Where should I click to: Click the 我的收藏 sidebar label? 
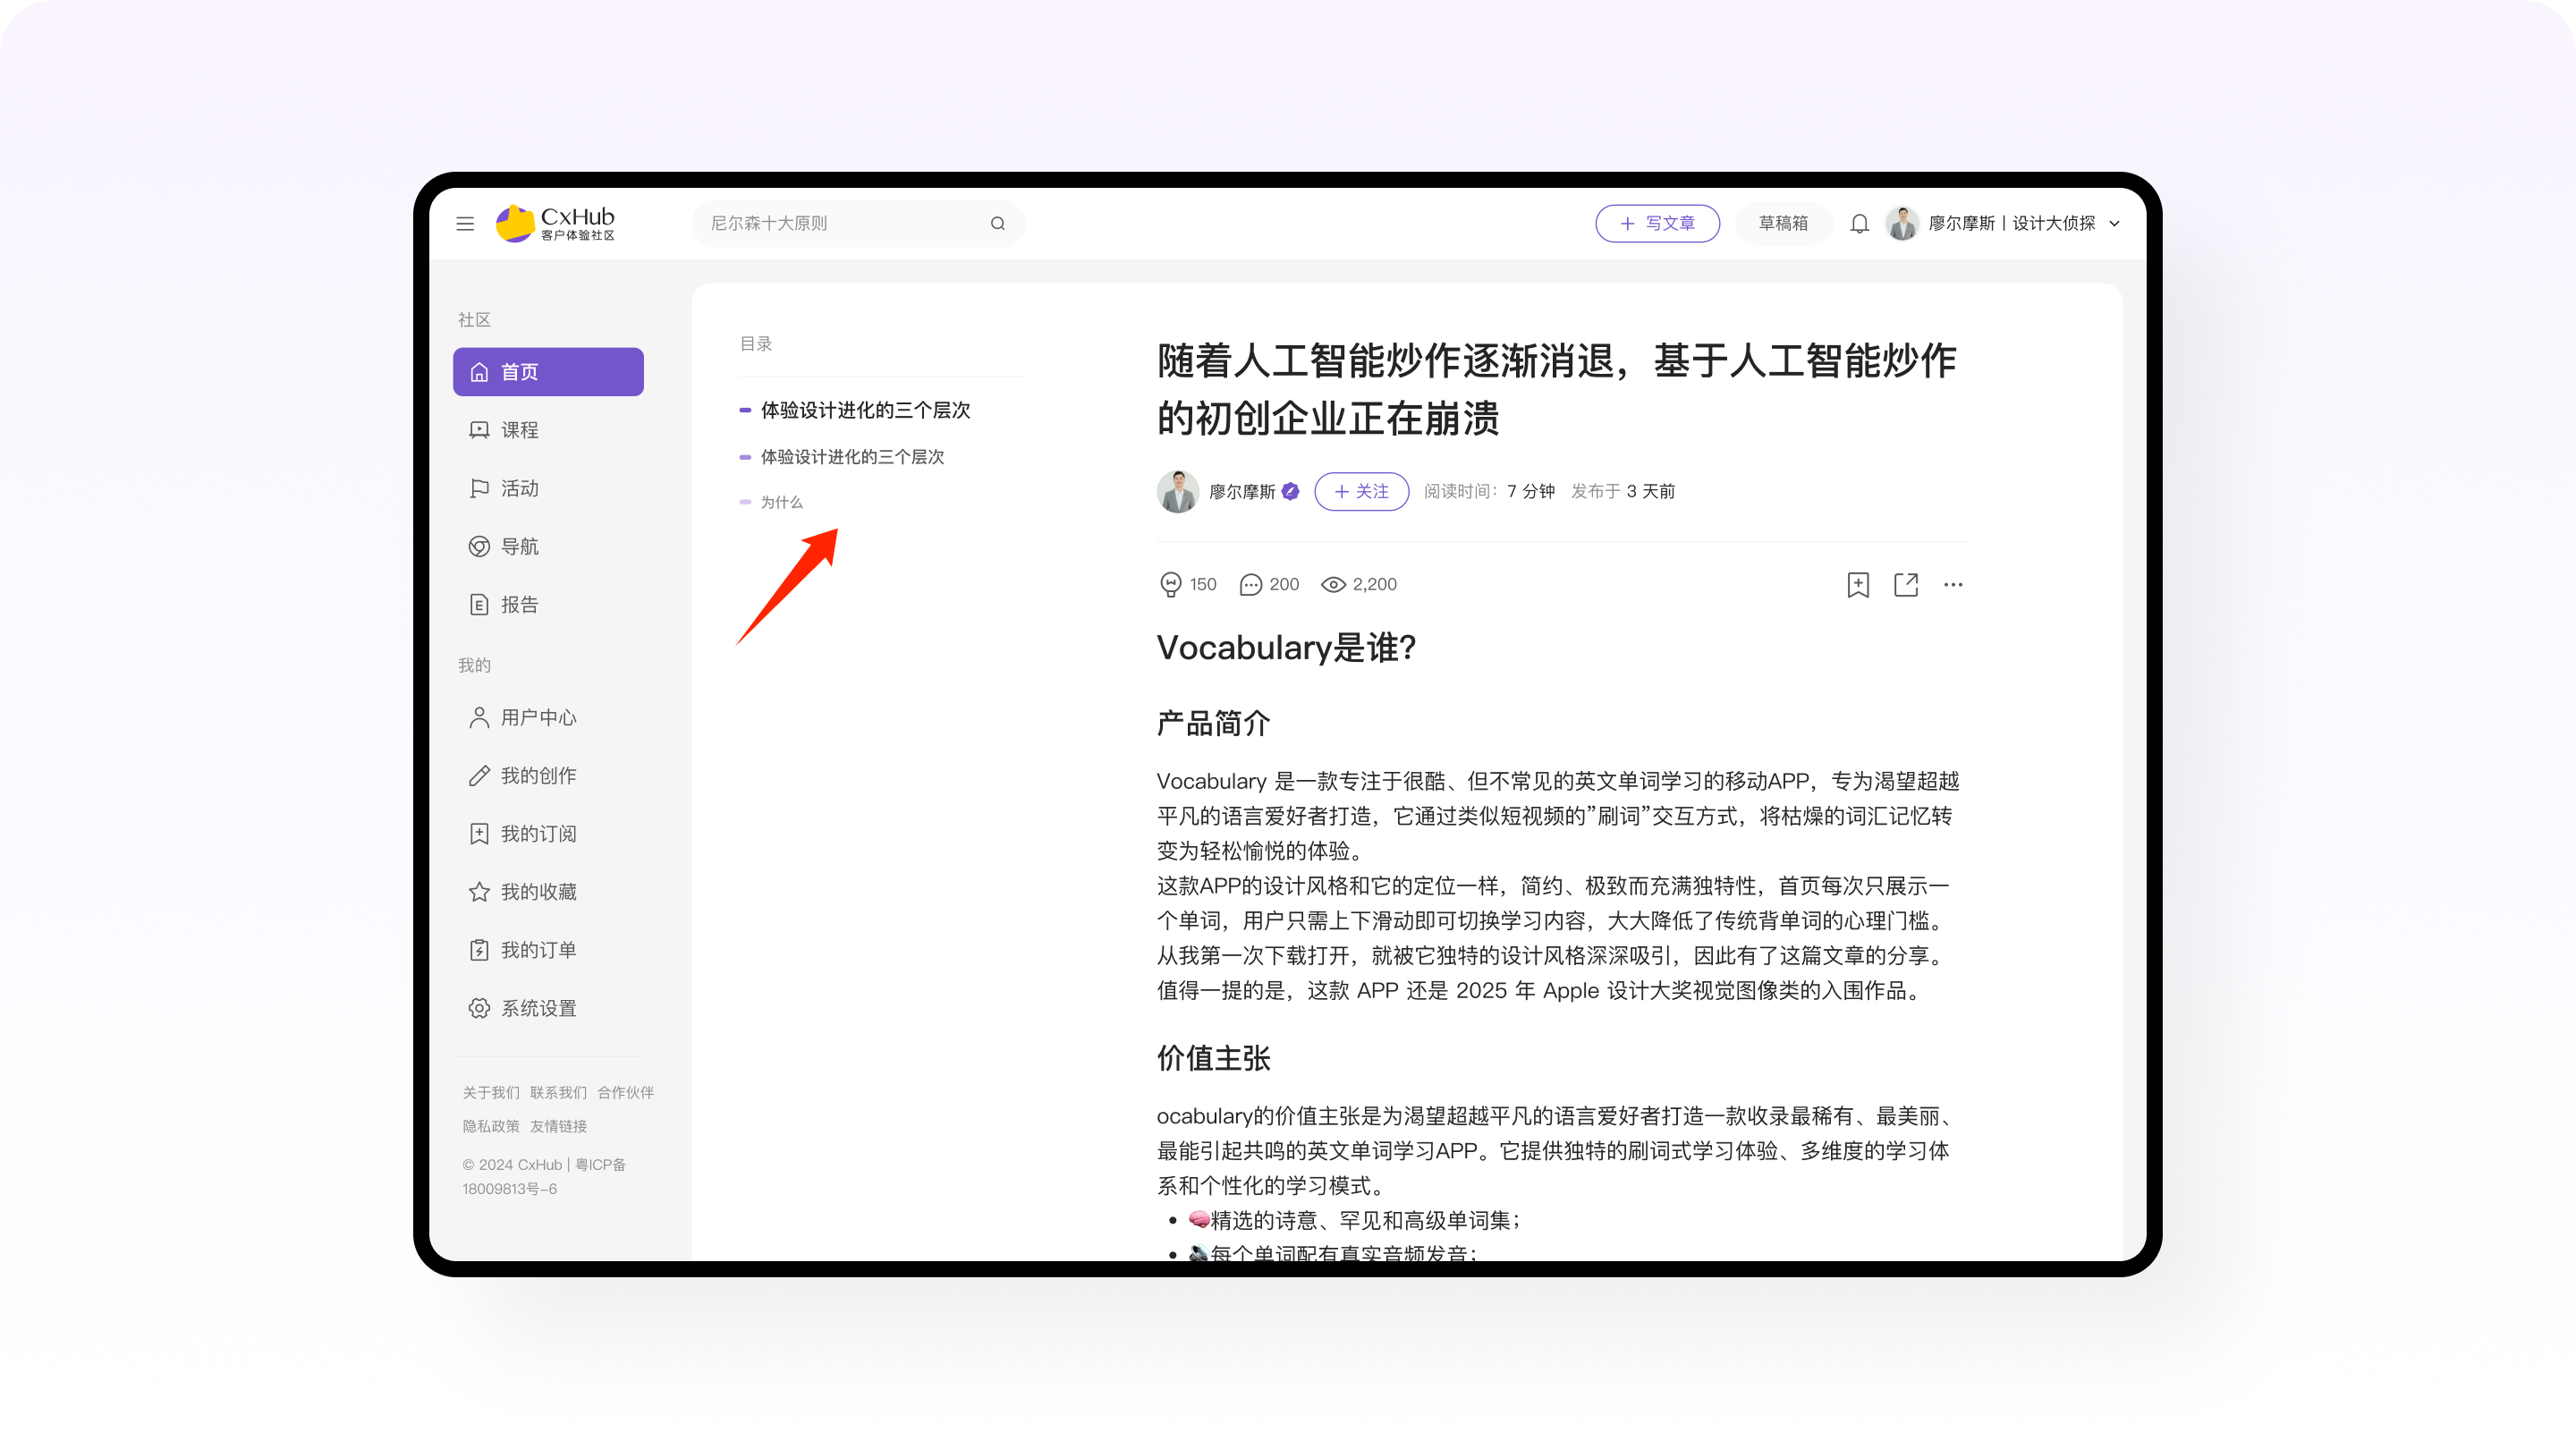538,891
